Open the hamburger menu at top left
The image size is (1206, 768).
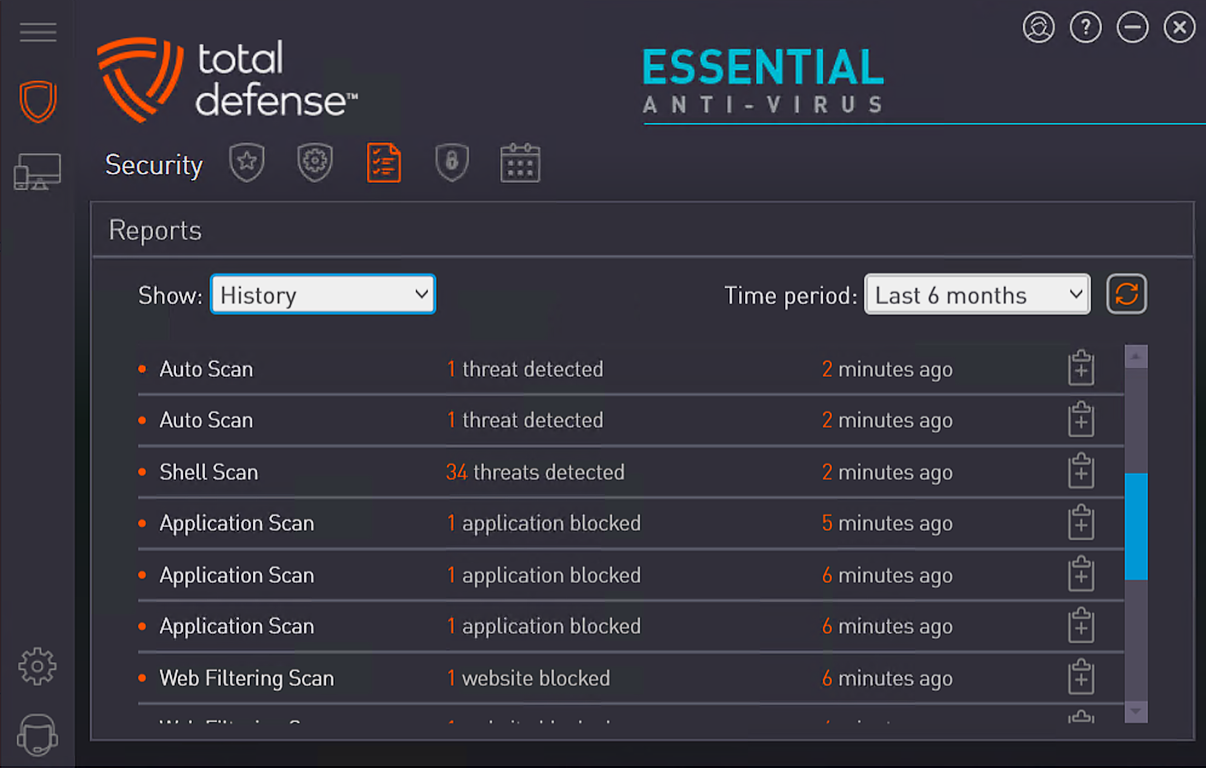pyautogui.click(x=38, y=31)
